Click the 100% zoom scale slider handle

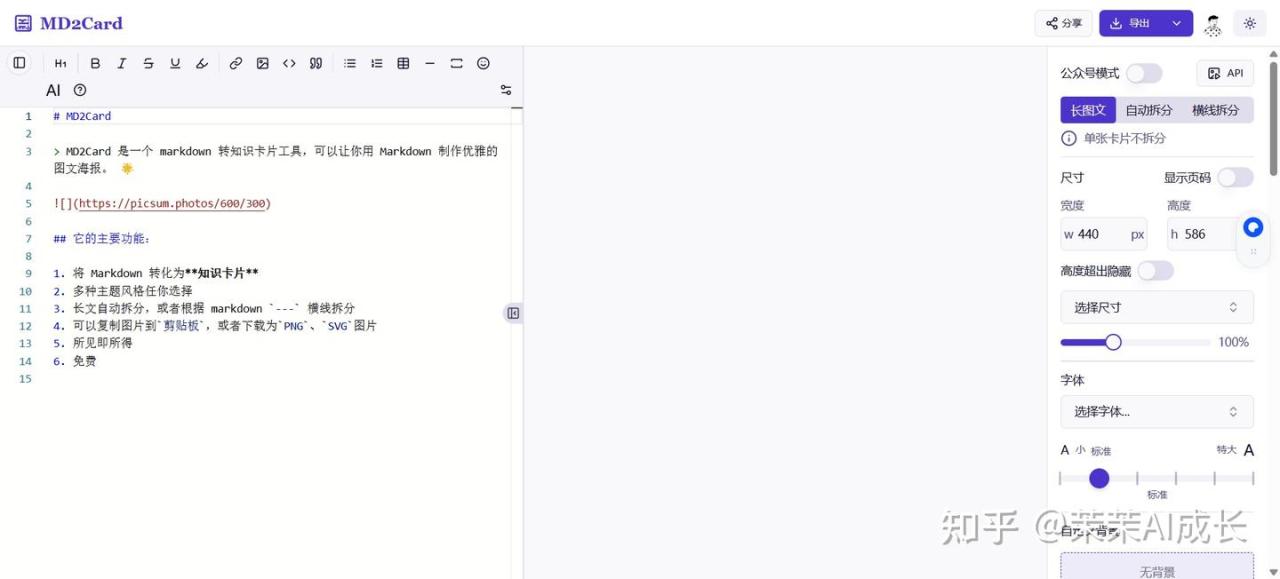point(1113,342)
